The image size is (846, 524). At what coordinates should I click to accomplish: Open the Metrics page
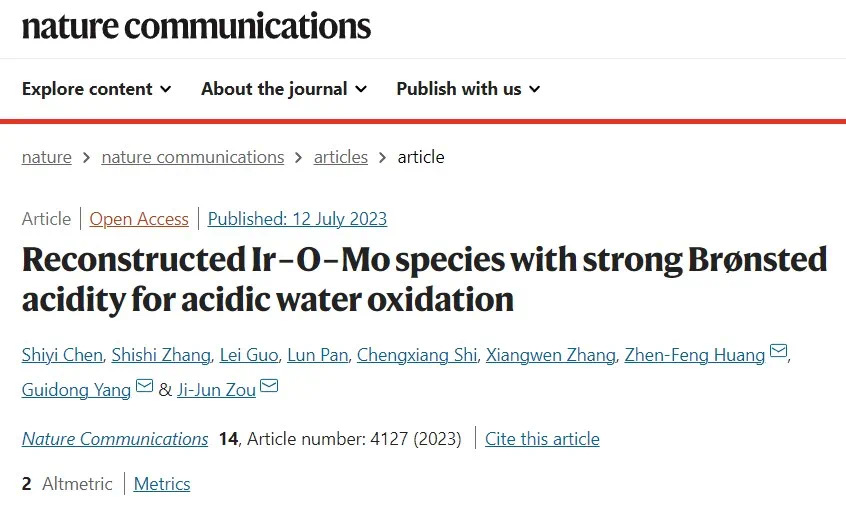[x=162, y=484]
